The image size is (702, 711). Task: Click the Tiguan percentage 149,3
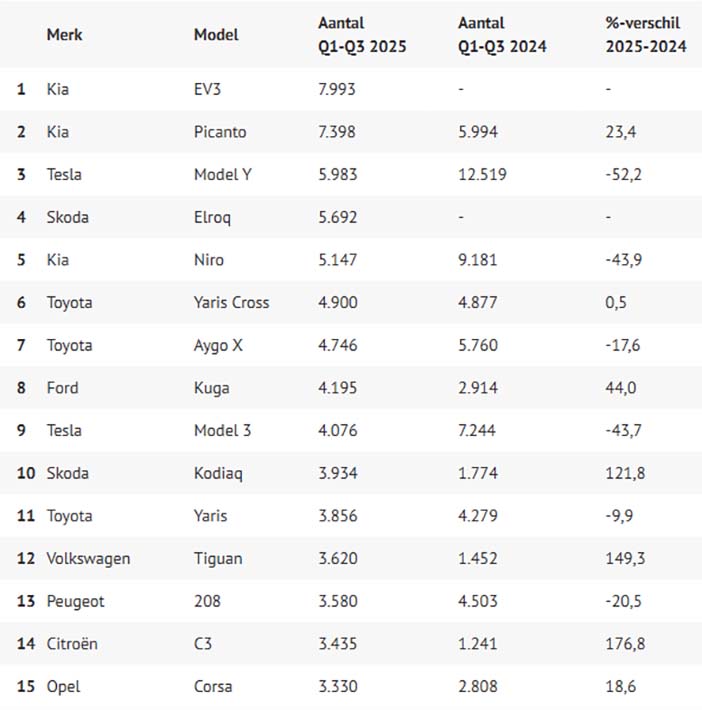(625, 558)
